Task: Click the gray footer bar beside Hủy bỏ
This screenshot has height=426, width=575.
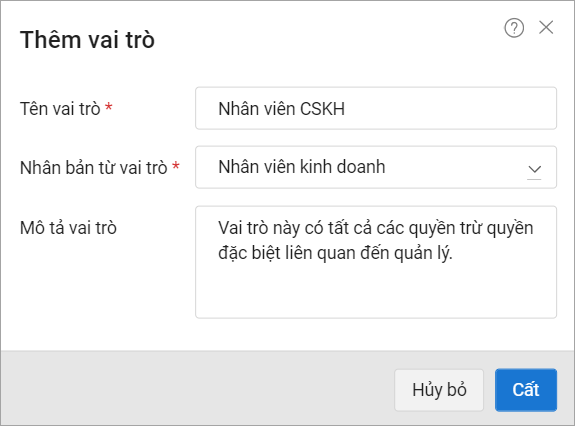Action: click(x=198, y=389)
